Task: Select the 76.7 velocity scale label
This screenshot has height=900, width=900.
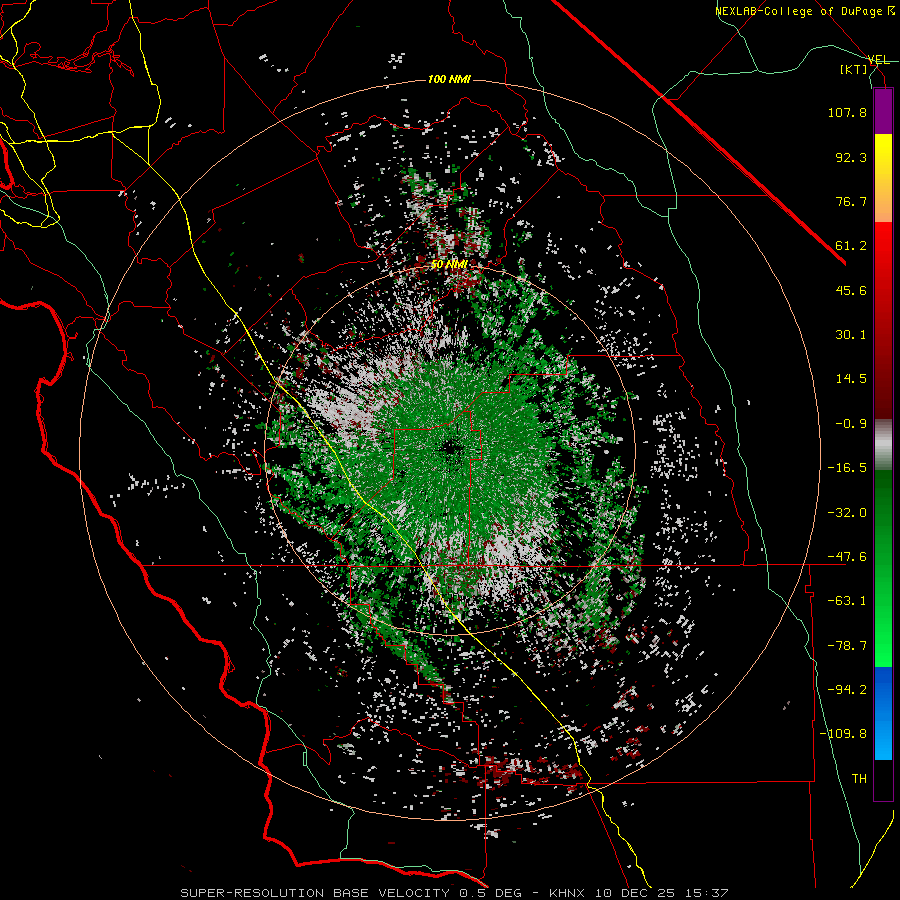Action: pyautogui.click(x=851, y=201)
